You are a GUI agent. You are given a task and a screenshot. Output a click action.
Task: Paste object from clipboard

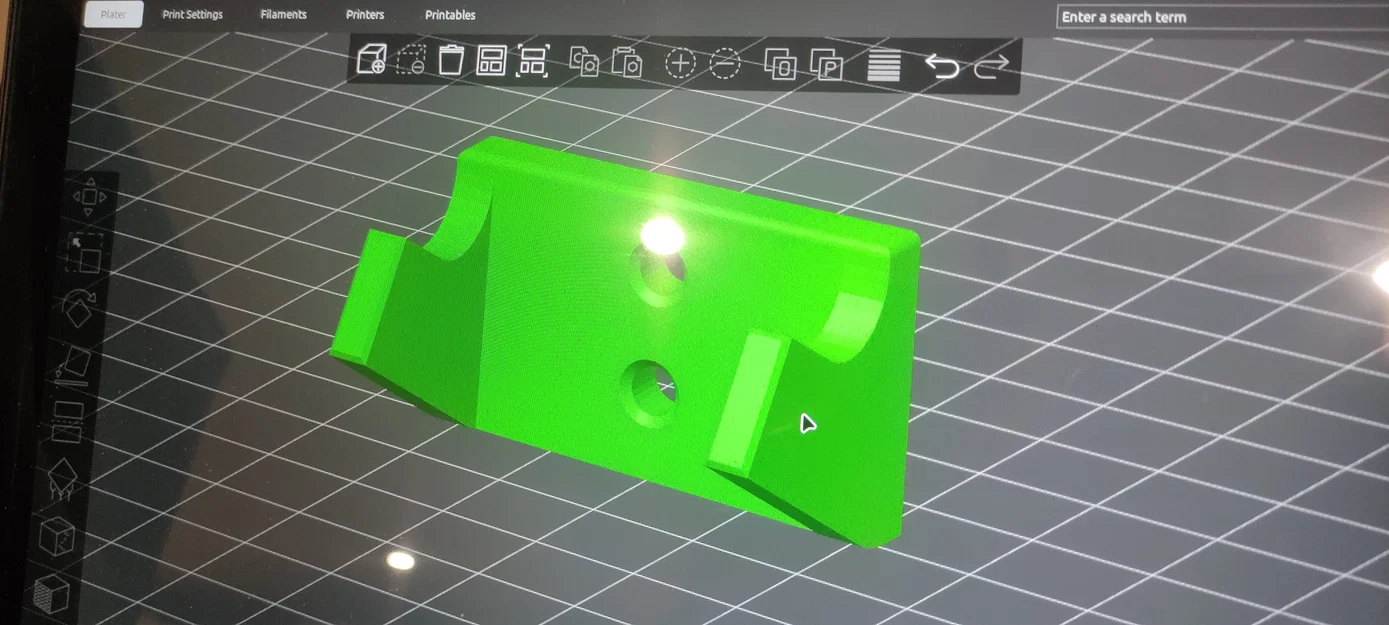coord(627,63)
